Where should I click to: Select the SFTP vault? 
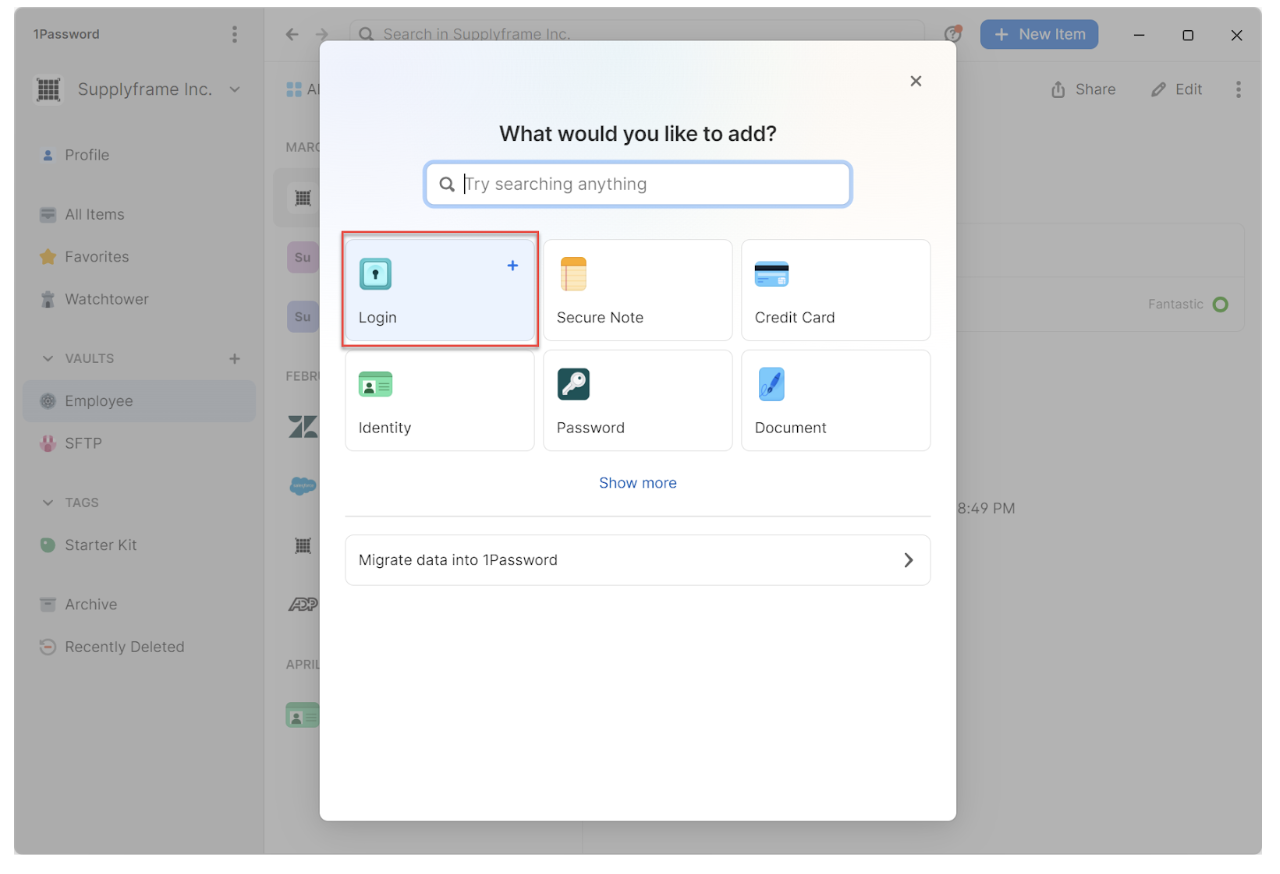(83, 443)
